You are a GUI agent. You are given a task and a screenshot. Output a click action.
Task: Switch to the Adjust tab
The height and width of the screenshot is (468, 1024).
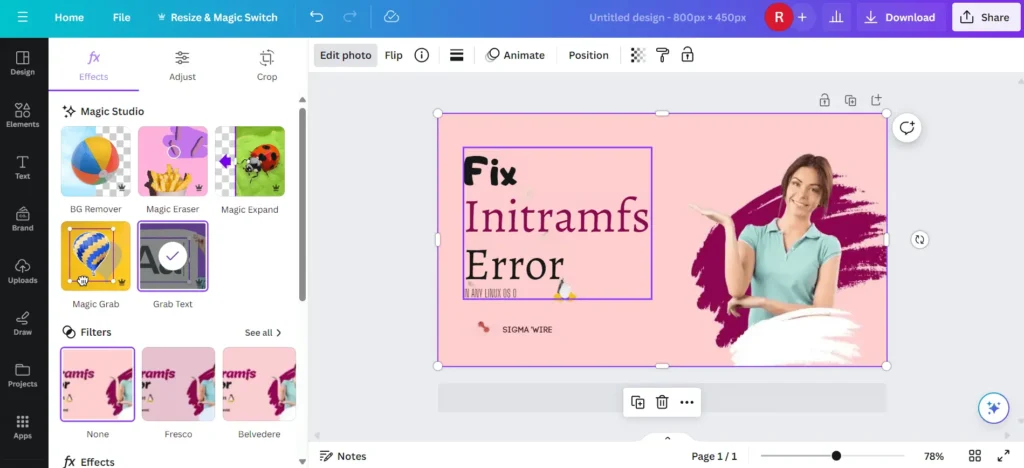pyautogui.click(x=182, y=65)
